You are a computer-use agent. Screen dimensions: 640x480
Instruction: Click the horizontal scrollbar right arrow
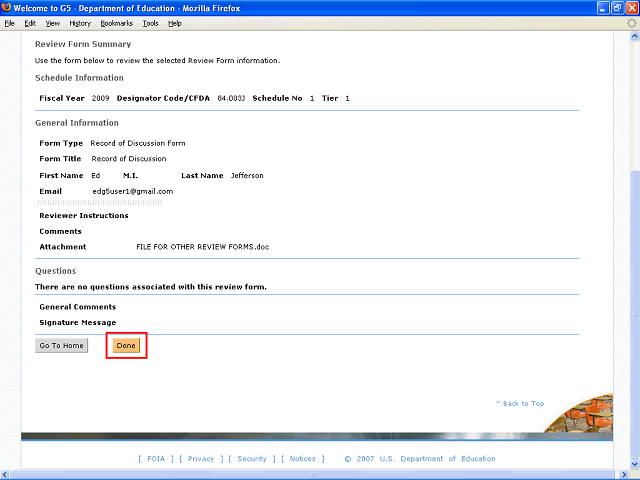624,475
